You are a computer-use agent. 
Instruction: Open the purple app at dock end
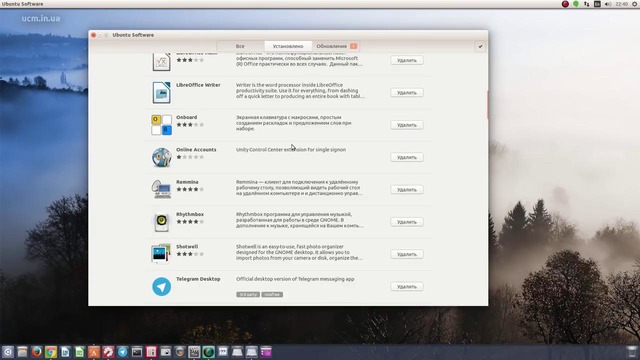(x=266, y=352)
